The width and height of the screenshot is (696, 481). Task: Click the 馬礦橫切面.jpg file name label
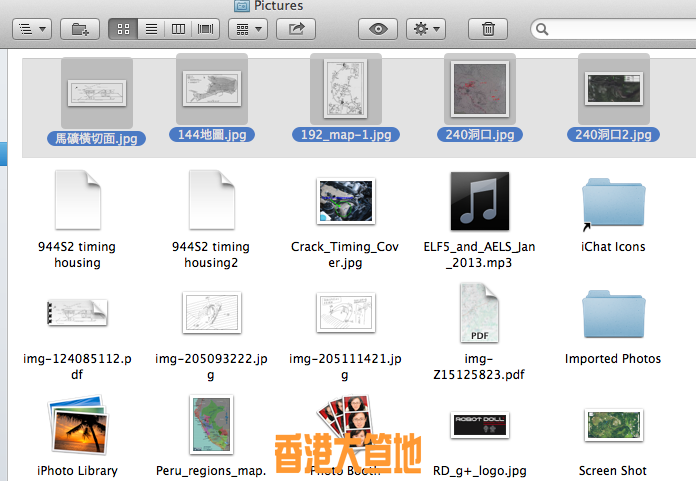(96, 138)
